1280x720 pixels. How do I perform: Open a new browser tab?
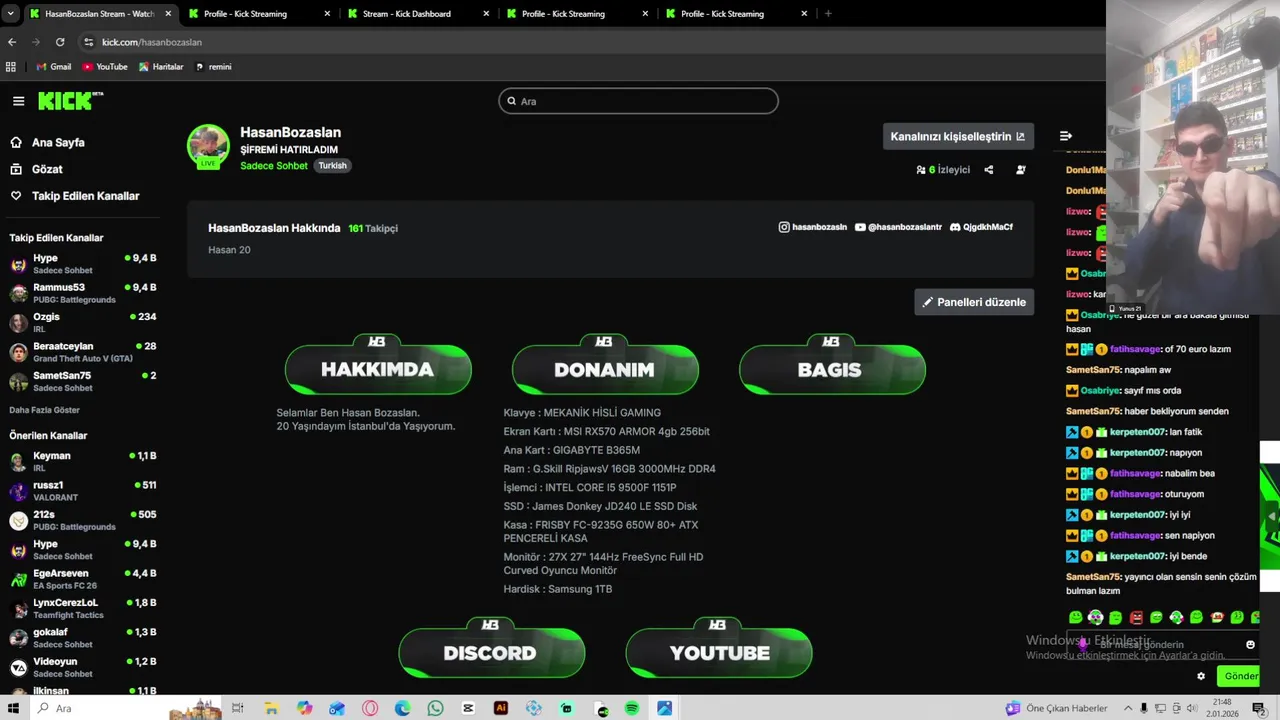(x=827, y=14)
